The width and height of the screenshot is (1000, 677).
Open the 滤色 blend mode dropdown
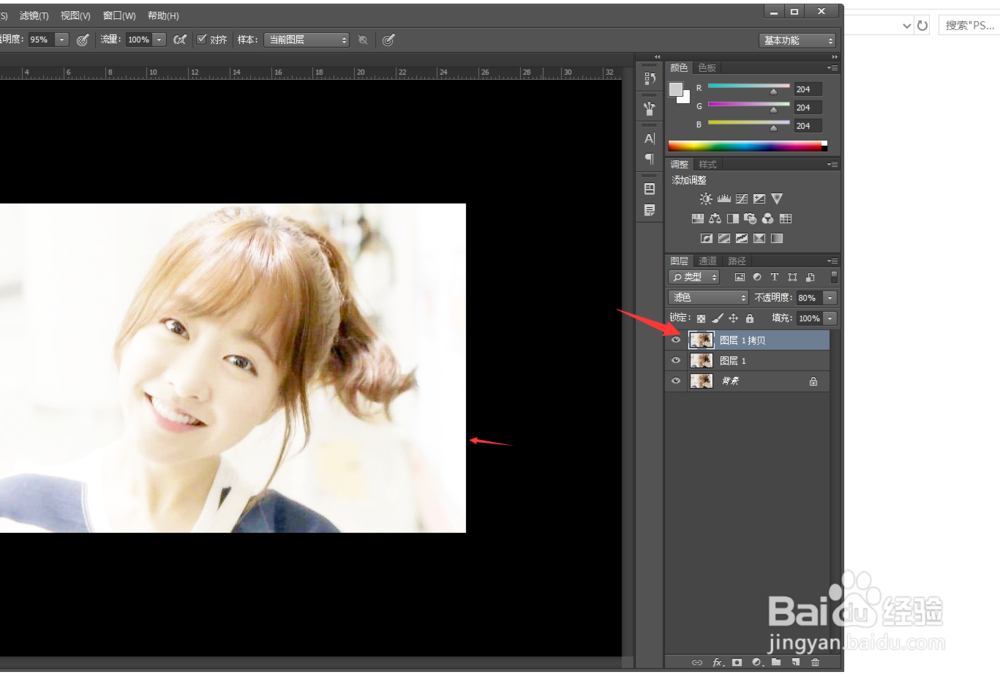[x=708, y=298]
